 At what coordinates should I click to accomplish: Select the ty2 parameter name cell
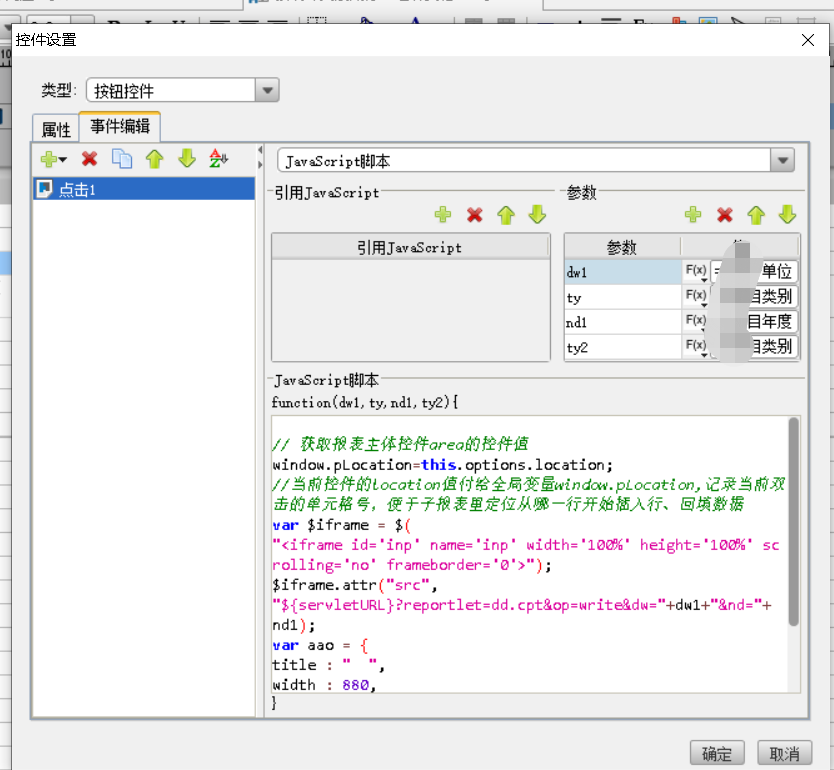(623, 347)
